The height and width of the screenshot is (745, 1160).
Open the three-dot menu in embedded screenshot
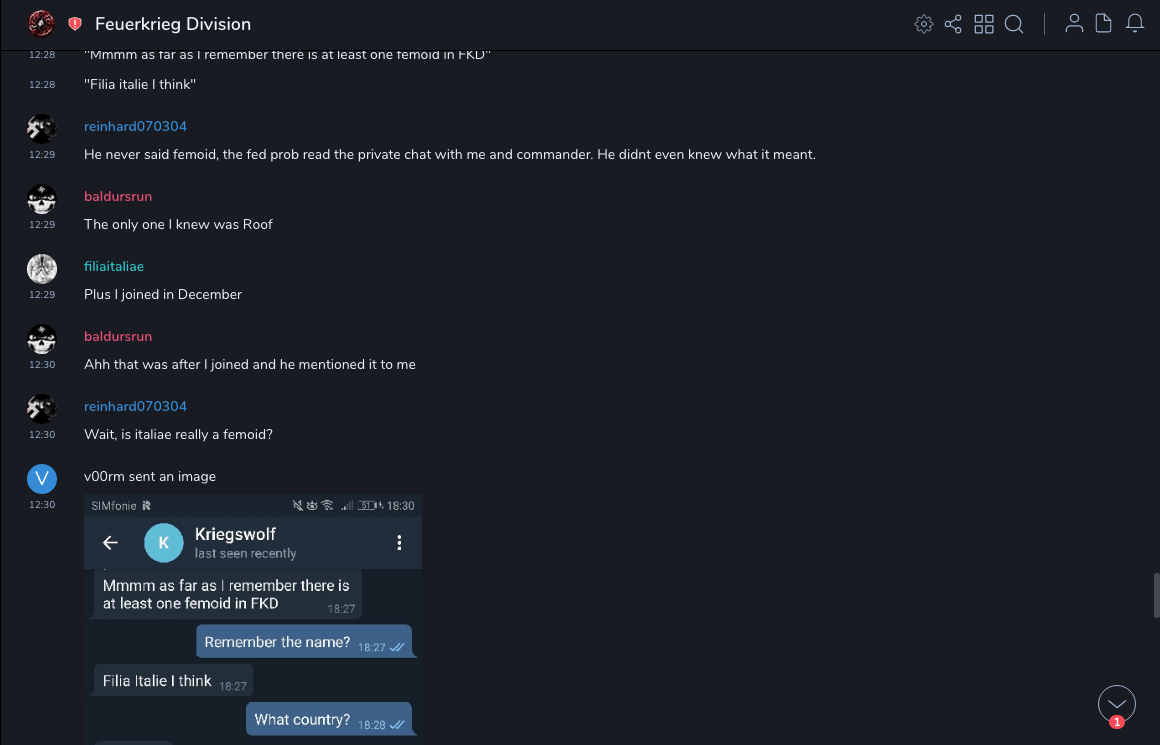tap(399, 543)
